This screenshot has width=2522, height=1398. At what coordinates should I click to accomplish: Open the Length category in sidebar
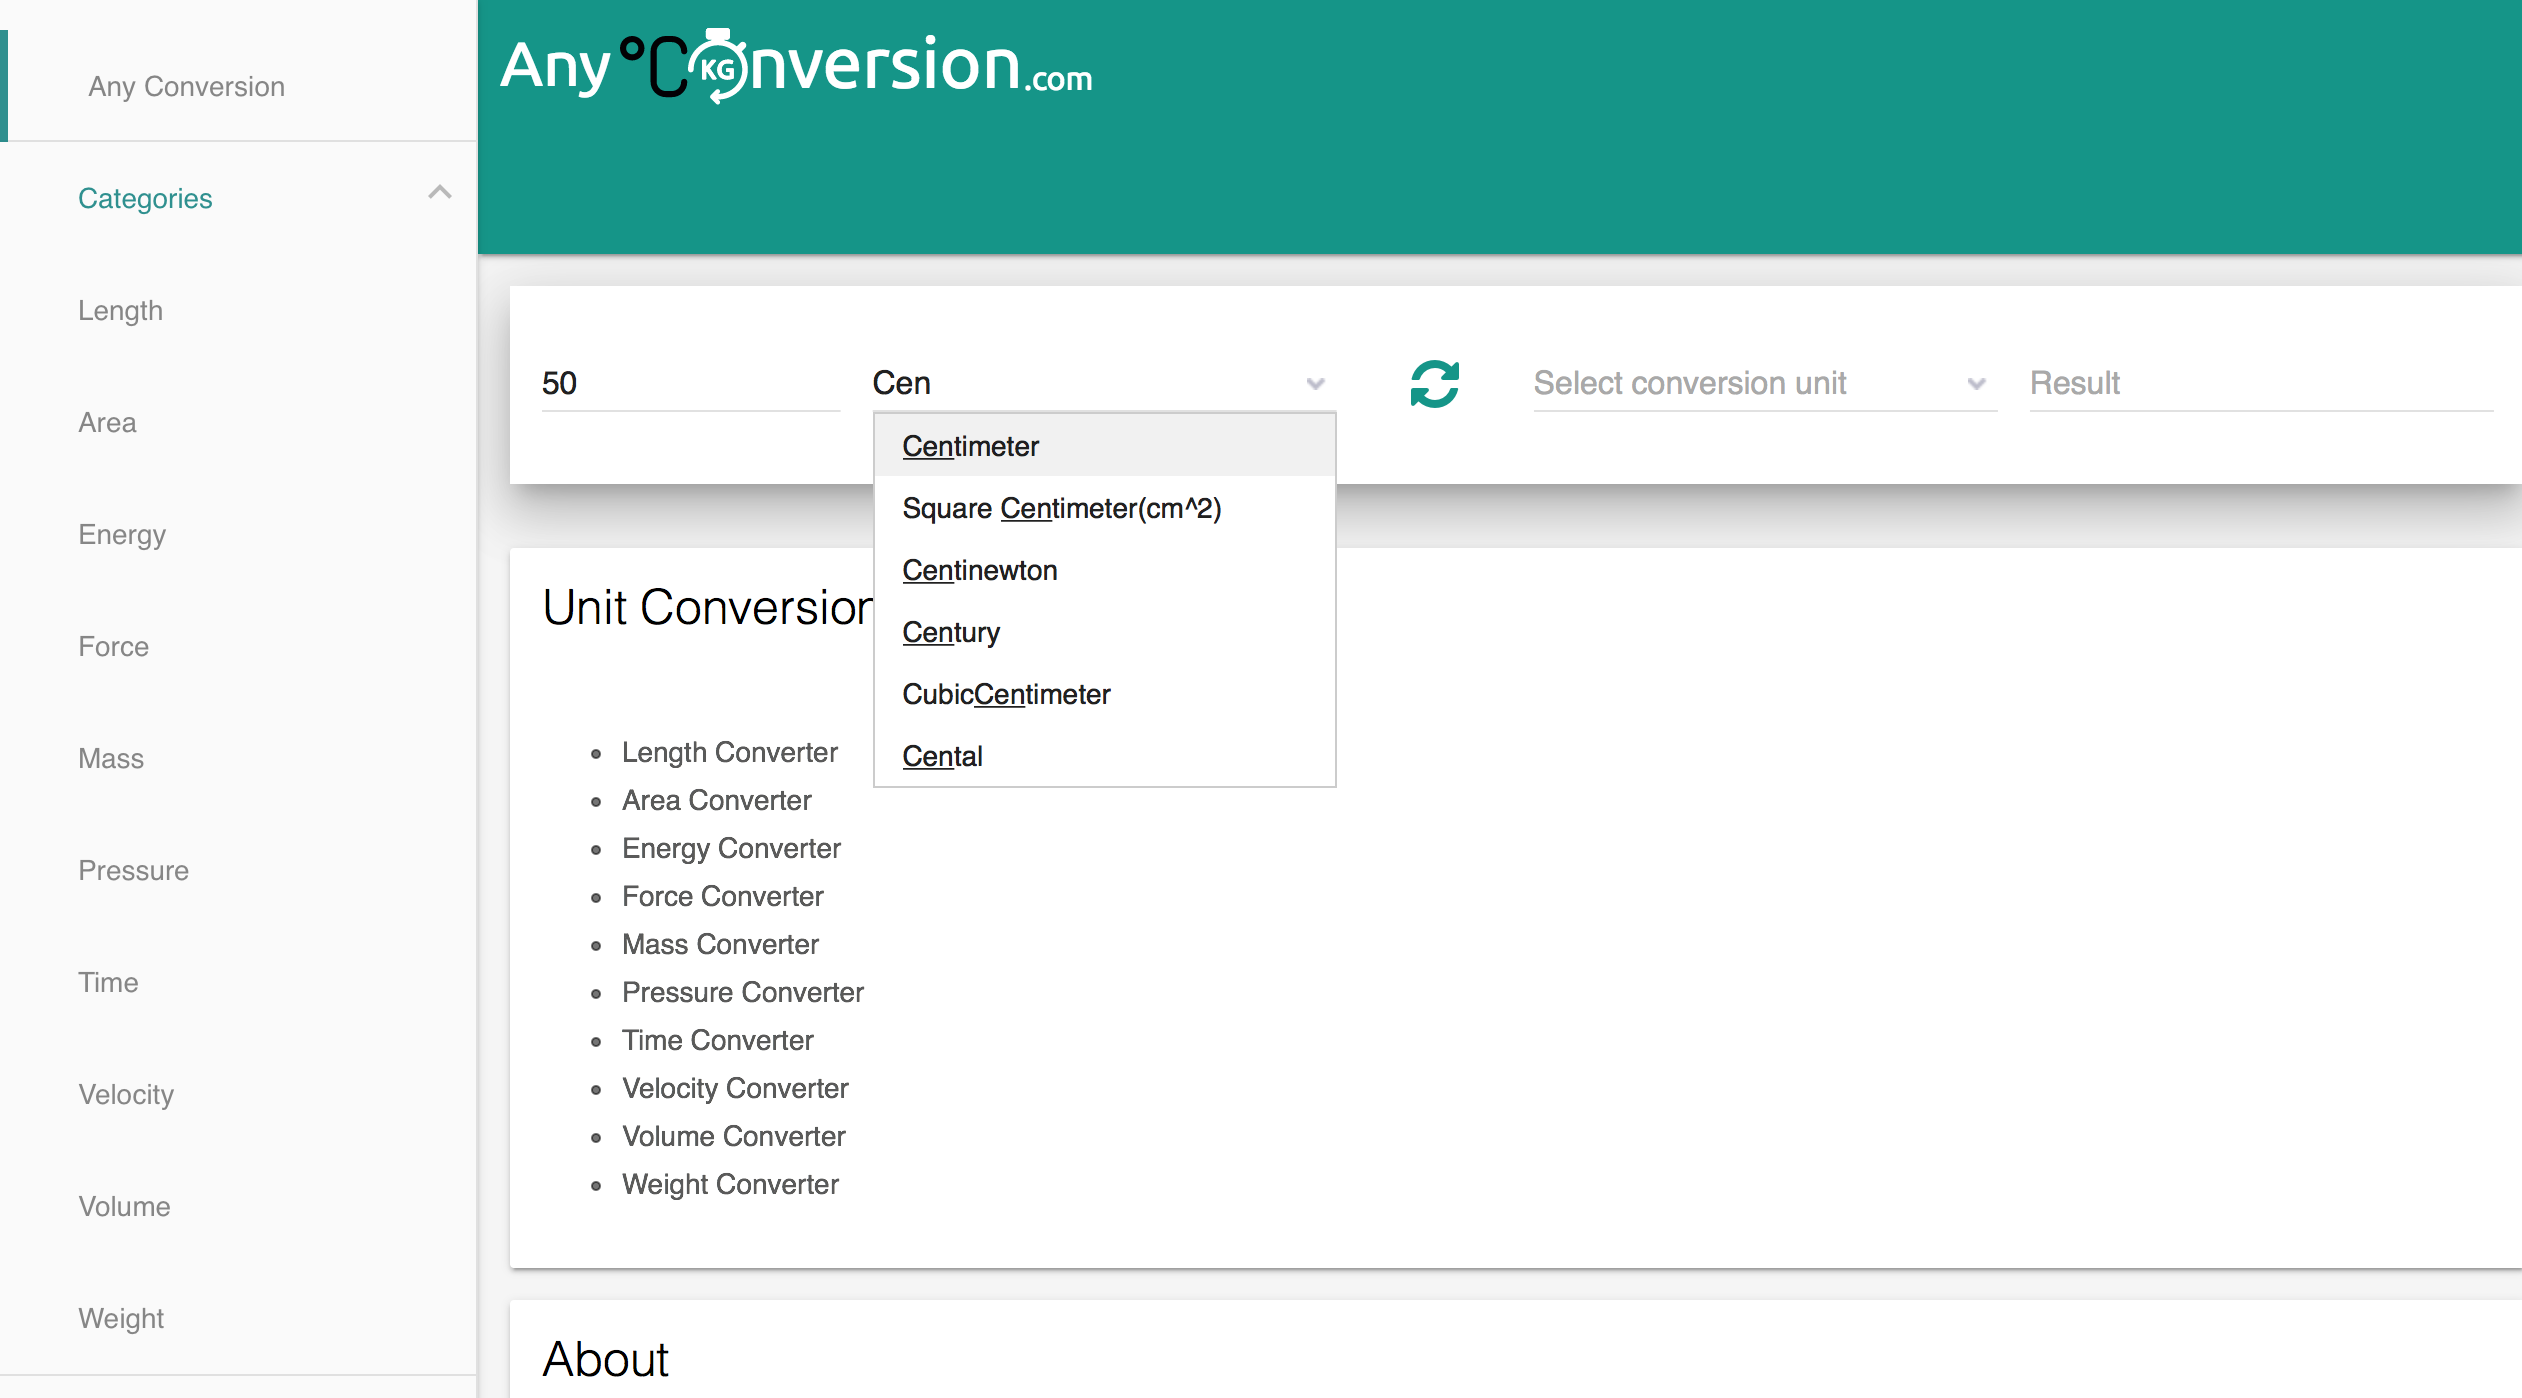120,311
